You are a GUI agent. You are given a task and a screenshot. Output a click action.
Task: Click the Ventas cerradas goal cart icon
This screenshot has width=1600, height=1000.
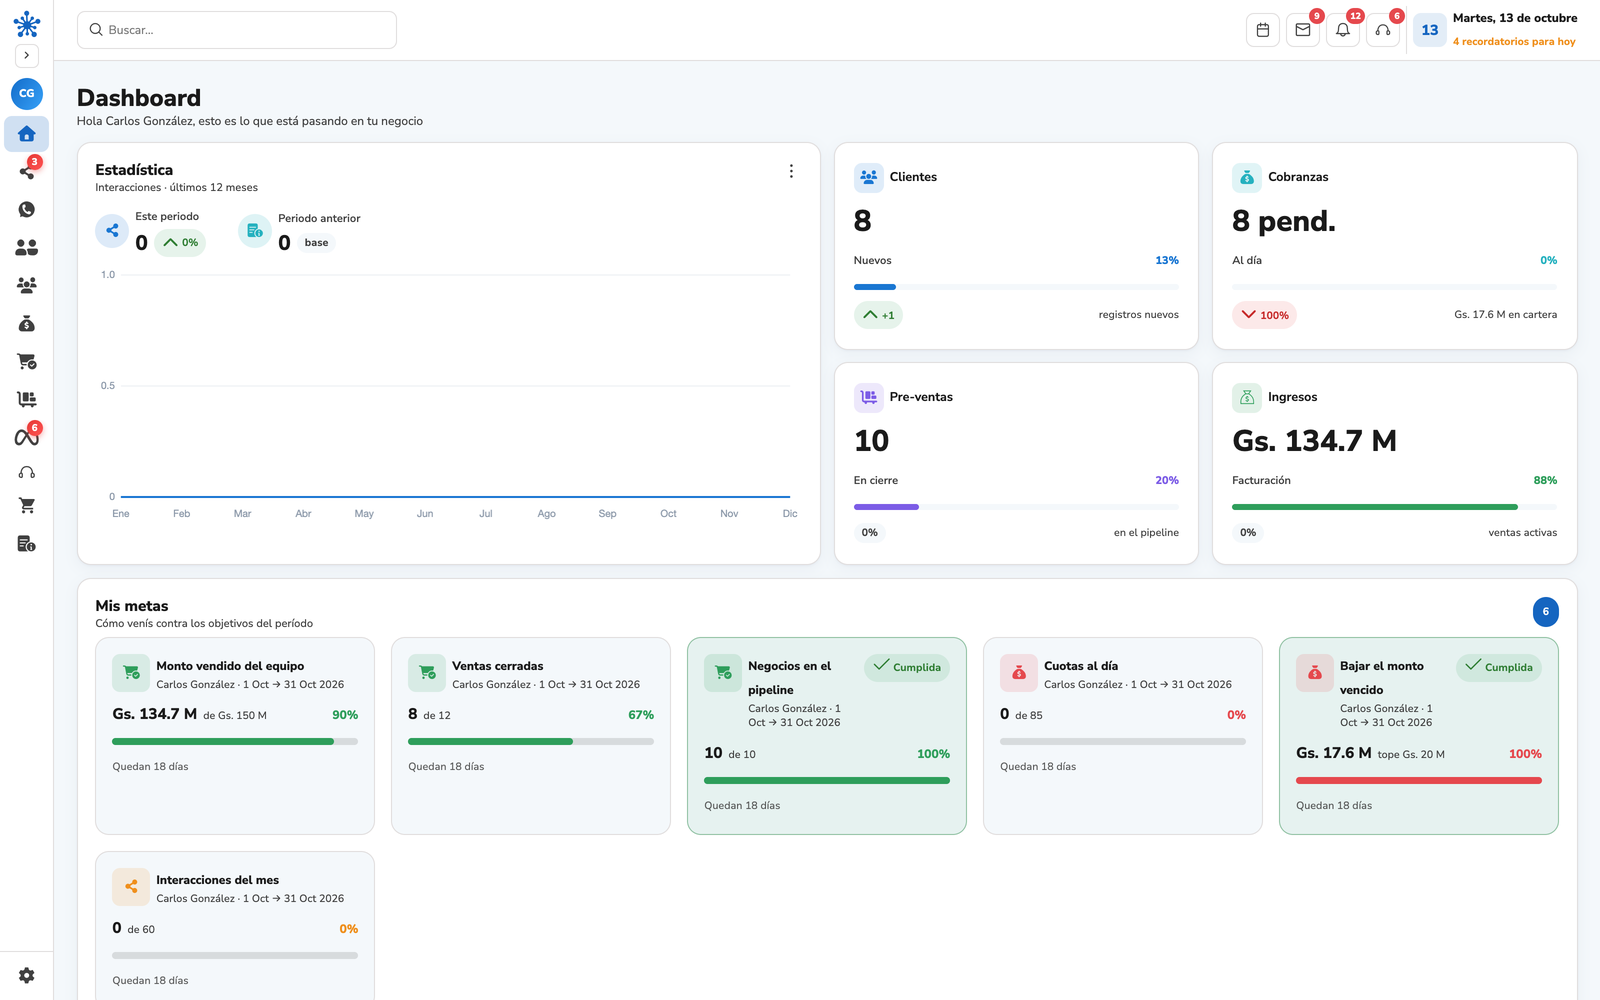click(427, 673)
